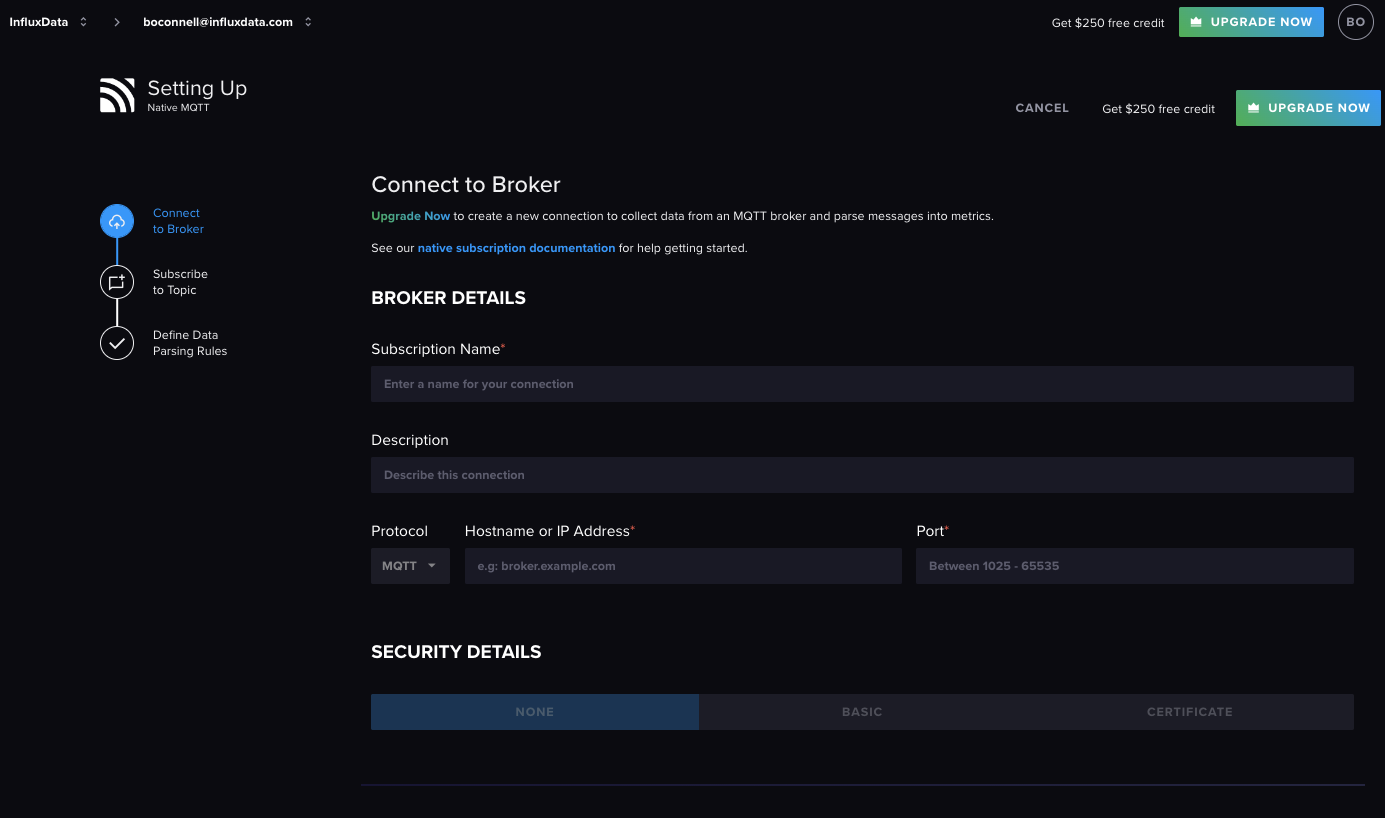The image size is (1385, 818).
Task: Click the CANCEL button
Action: pos(1041,107)
